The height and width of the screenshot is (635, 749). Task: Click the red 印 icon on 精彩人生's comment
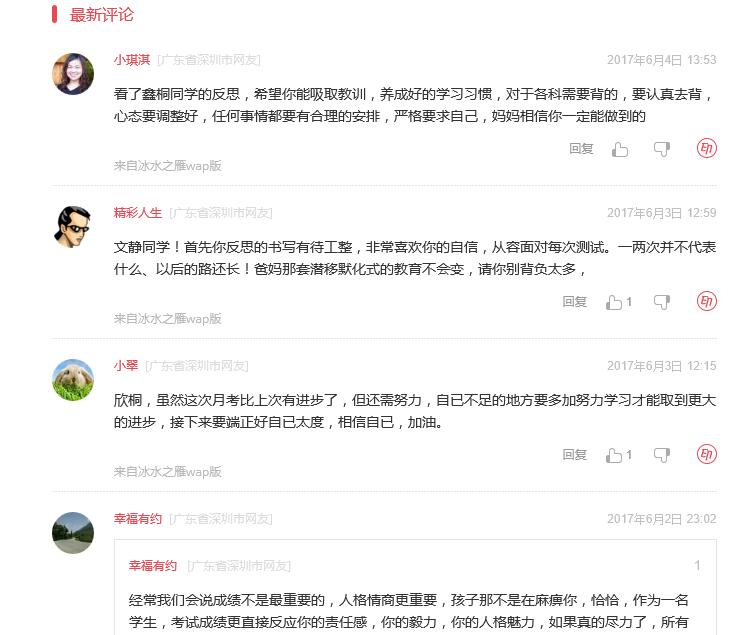[x=706, y=301]
